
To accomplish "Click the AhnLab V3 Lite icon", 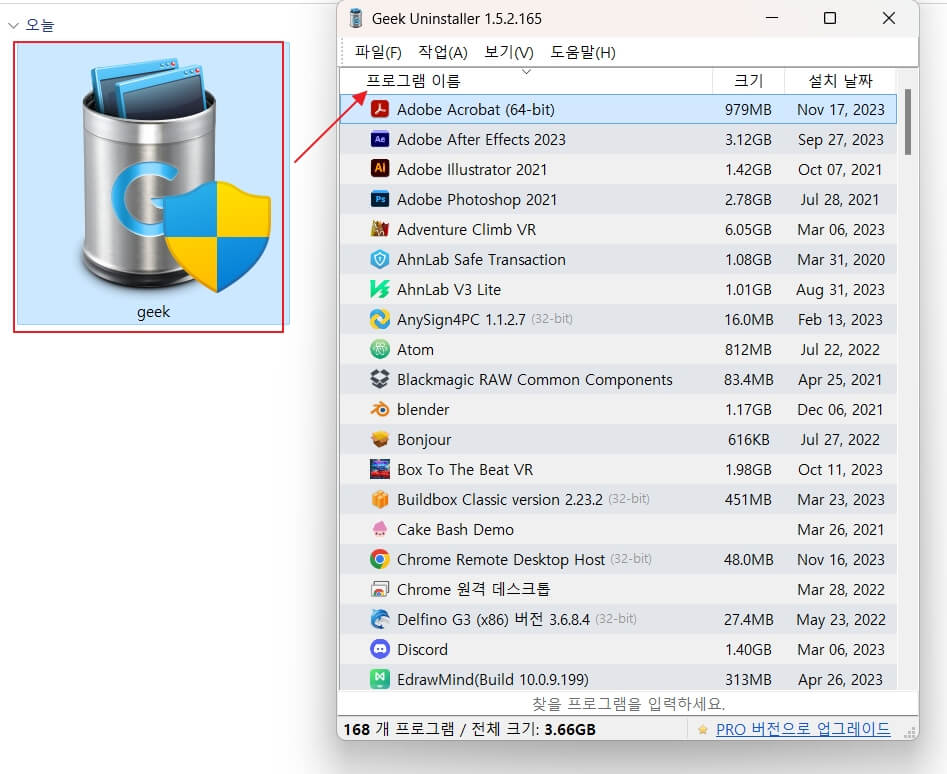I will tap(378, 289).
